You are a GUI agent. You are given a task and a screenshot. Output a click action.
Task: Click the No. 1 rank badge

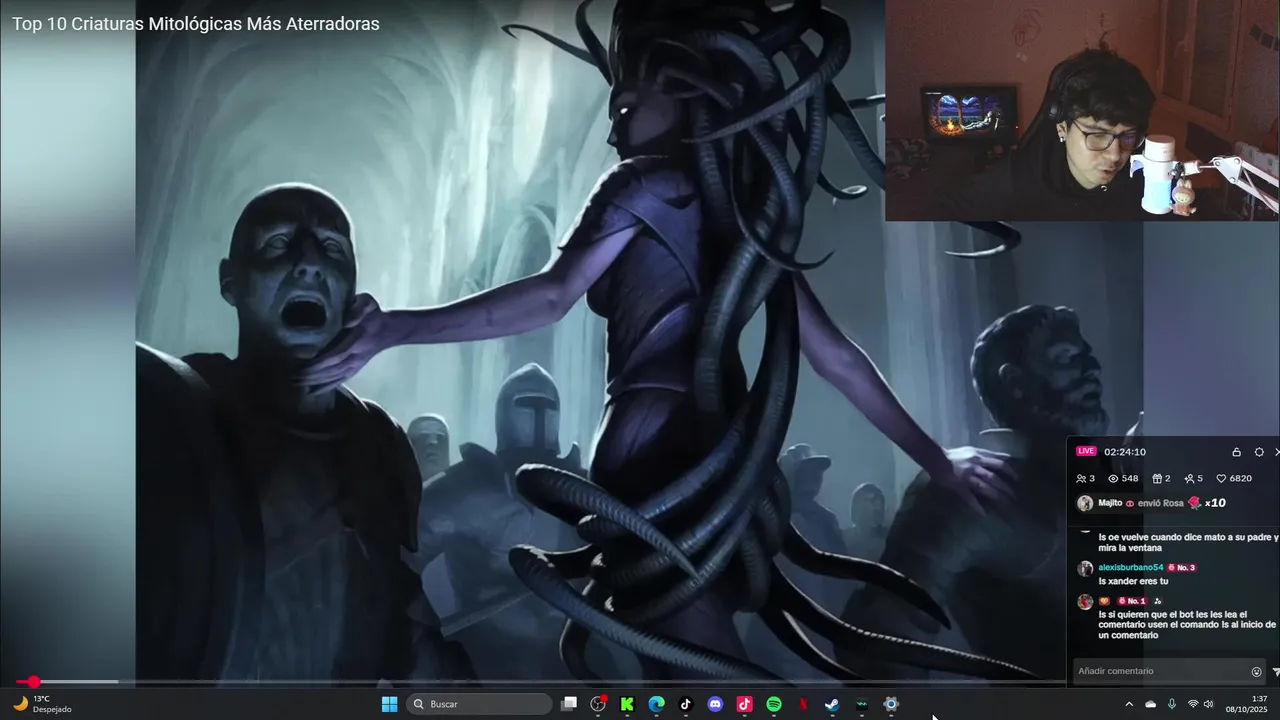point(1132,601)
